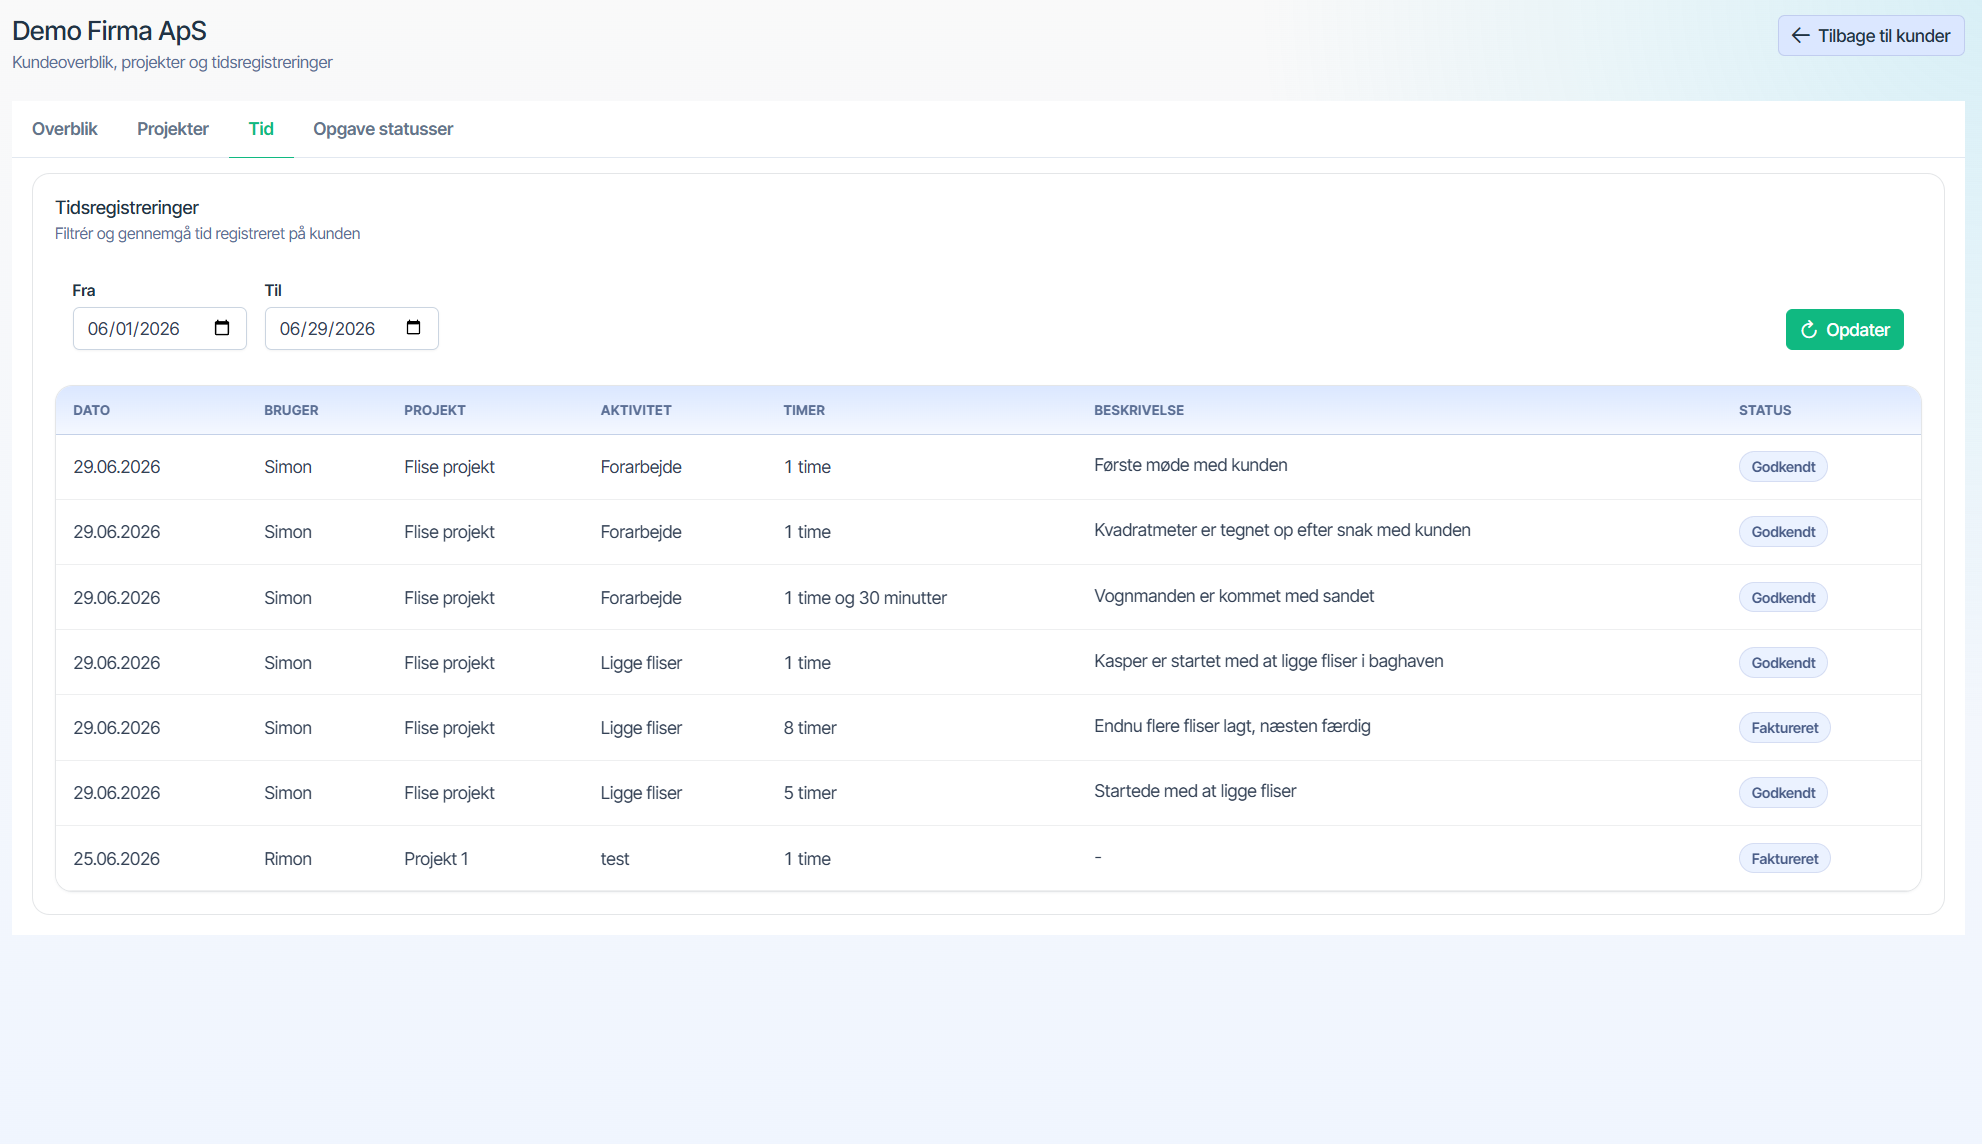Select description 'Endnu flere fliser lagt, næsten færdig'

[x=1232, y=726]
